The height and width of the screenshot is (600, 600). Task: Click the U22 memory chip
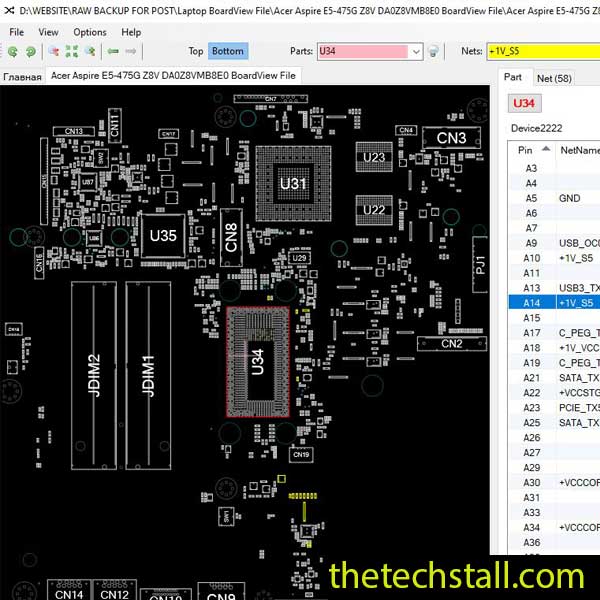(374, 210)
